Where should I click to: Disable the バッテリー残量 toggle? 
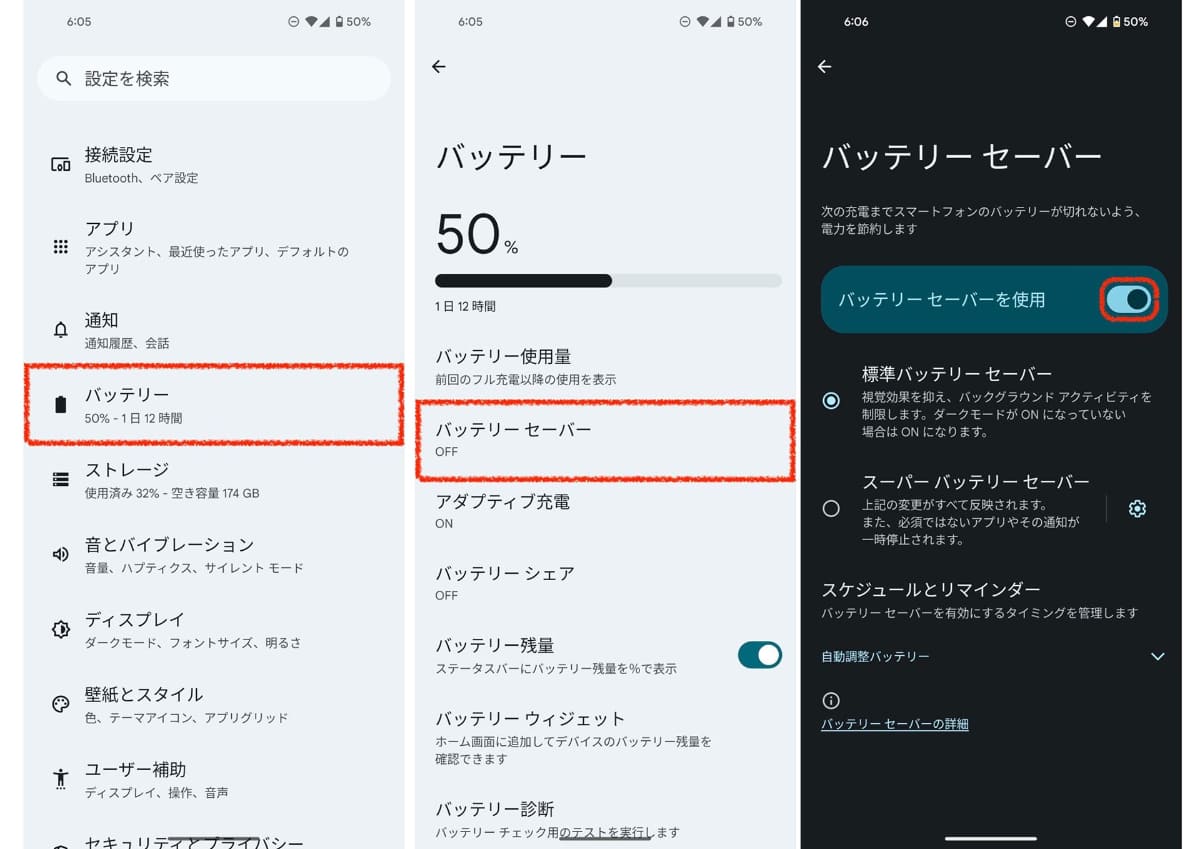tap(759, 655)
